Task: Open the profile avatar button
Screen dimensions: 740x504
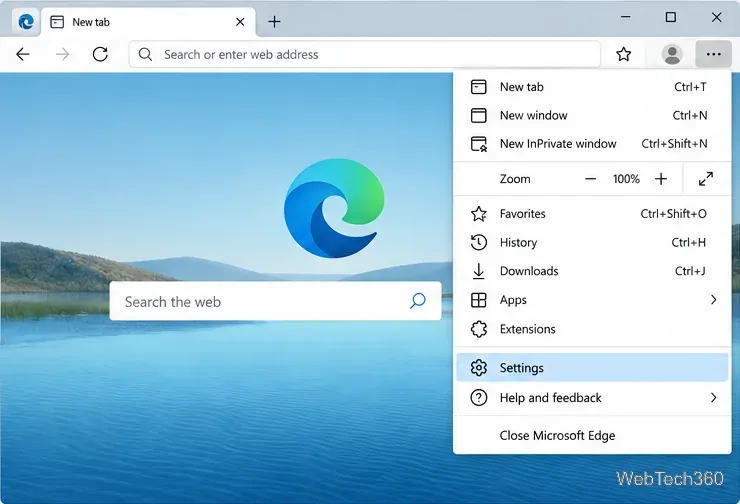Action: click(x=672, y=54)
